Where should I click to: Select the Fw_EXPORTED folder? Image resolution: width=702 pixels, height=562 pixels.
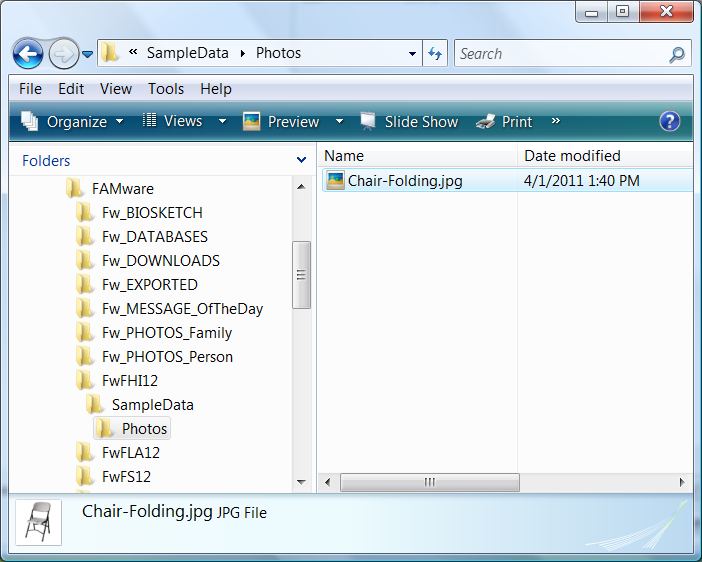coord(137,285)
